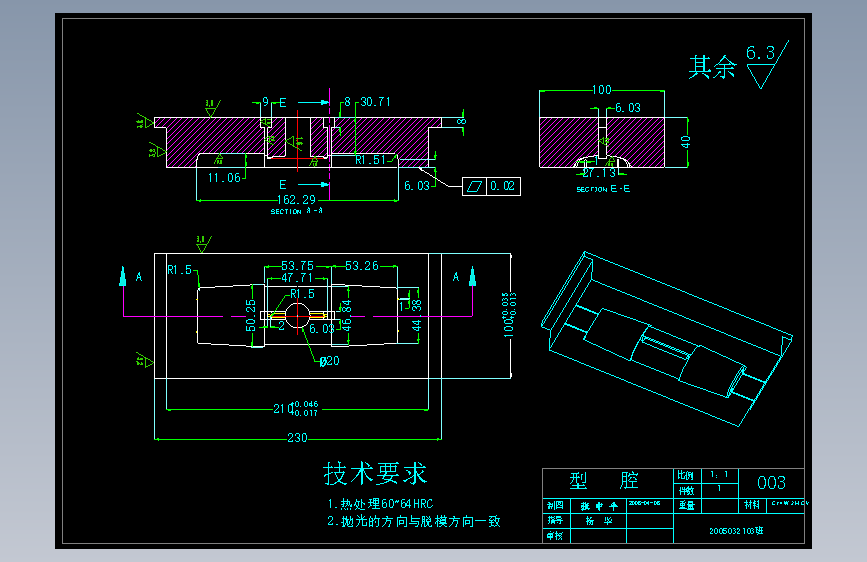Select the vertical '100' dimension with +0.035 tolerance
The height and width of the screenshot is (562, 867).
click(509, 314)
